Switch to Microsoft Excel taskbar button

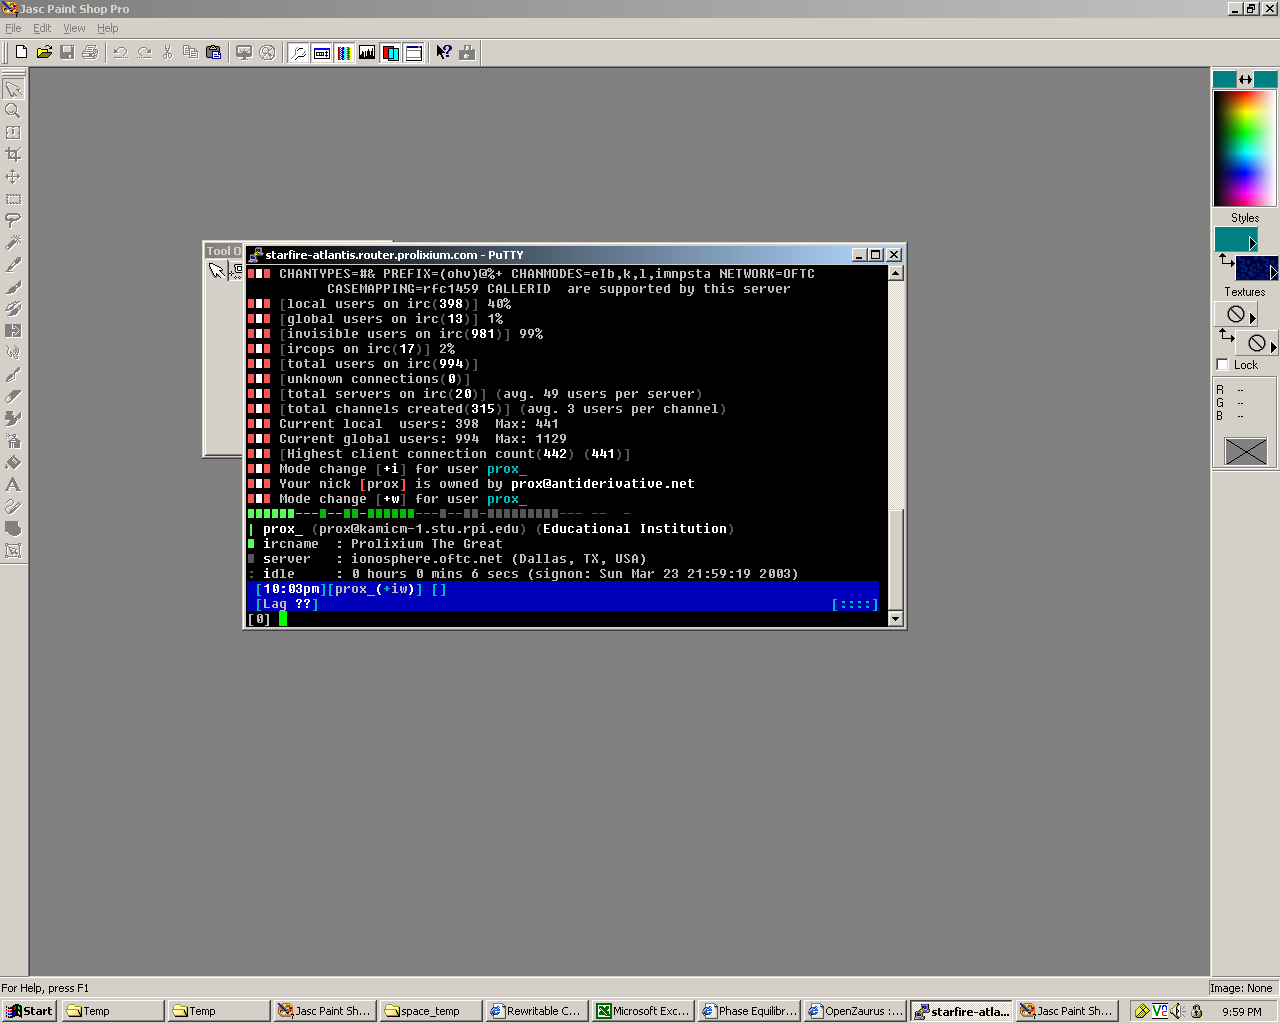642,1011
